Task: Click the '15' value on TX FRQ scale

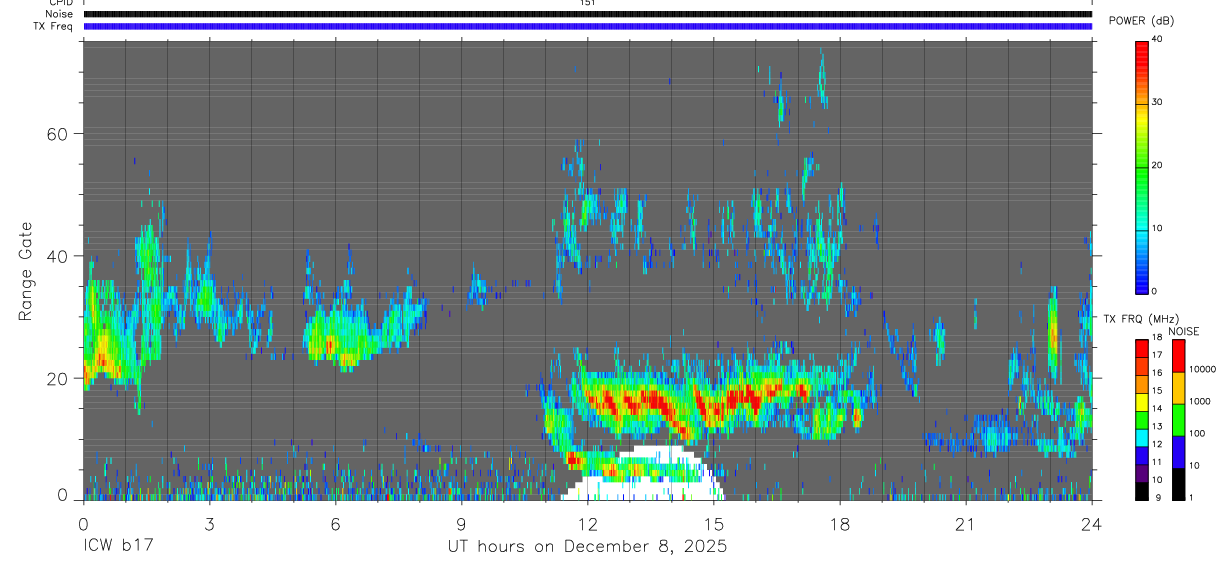Action: [x=1159, y=390]
